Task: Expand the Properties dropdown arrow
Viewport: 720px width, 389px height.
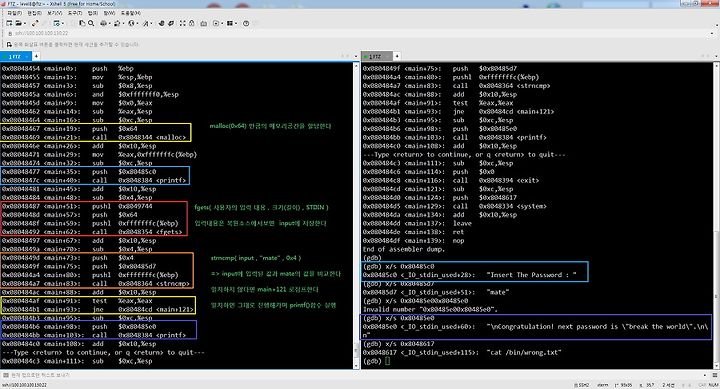Action: coord(63,23)
